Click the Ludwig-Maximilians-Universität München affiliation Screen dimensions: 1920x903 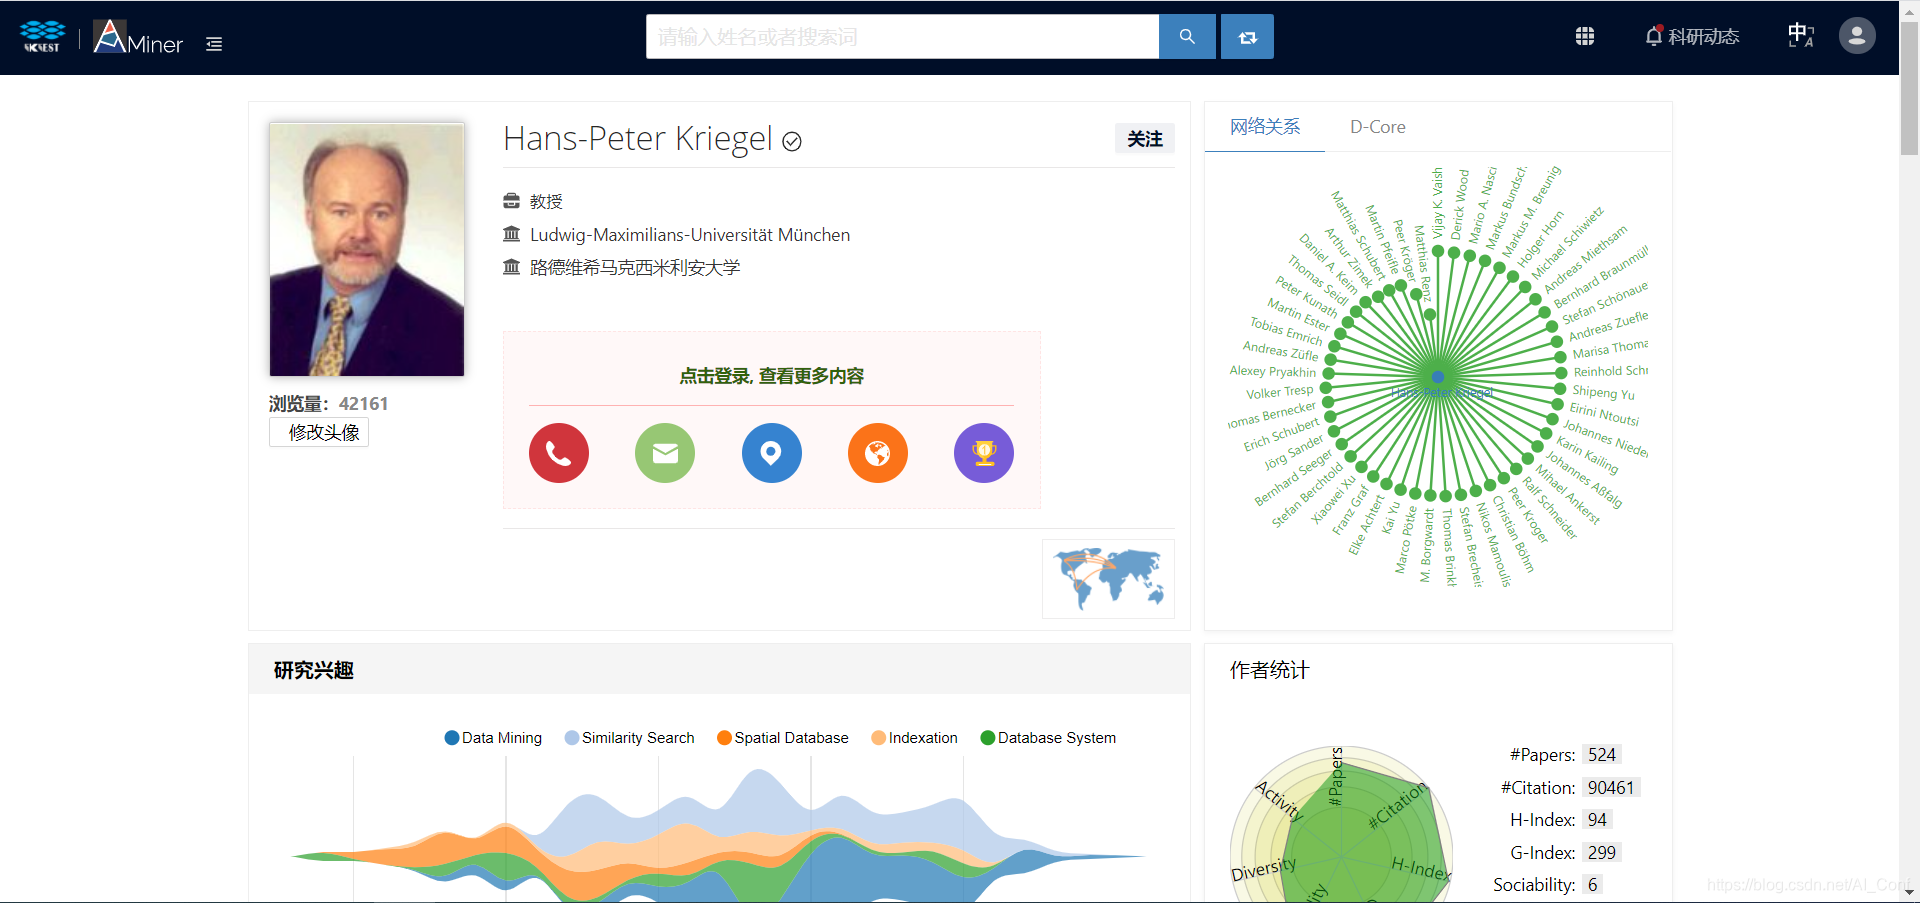690,235
